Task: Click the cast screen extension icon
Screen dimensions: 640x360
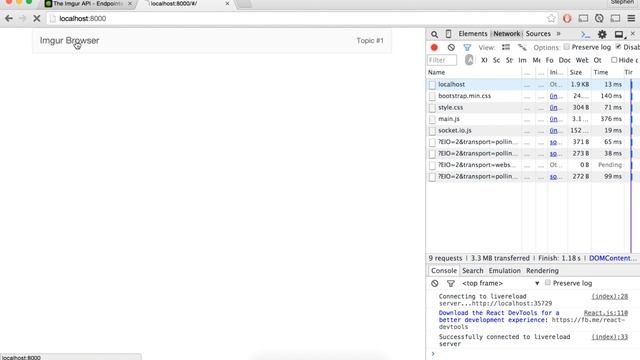Action: click(x=583, y=18)
